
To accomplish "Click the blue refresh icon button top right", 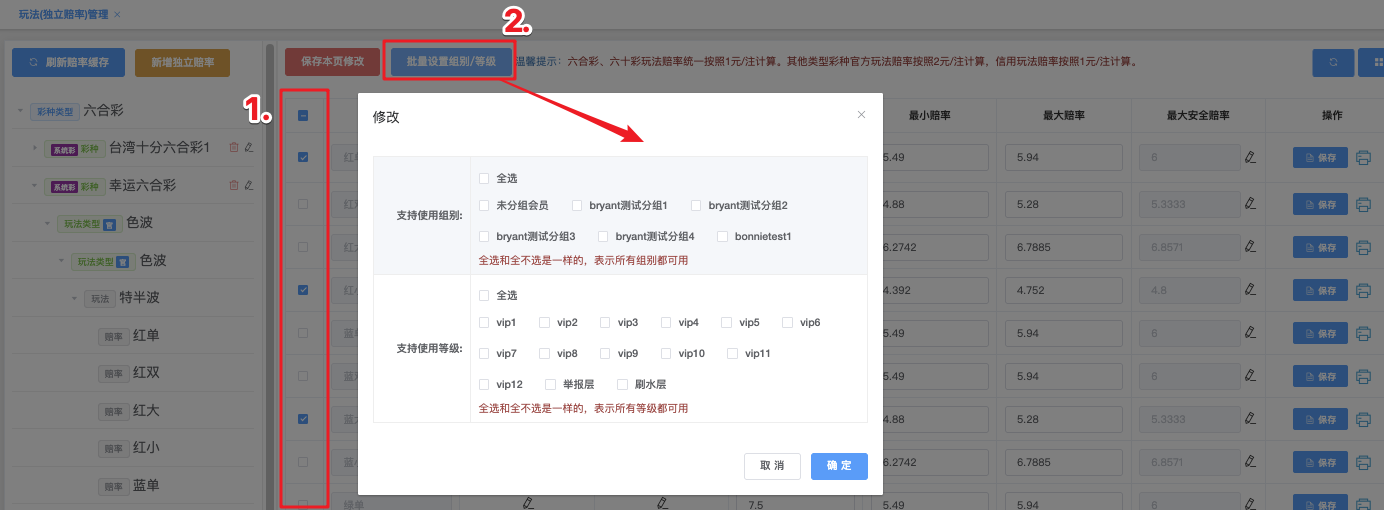I will coord(1333,62).
